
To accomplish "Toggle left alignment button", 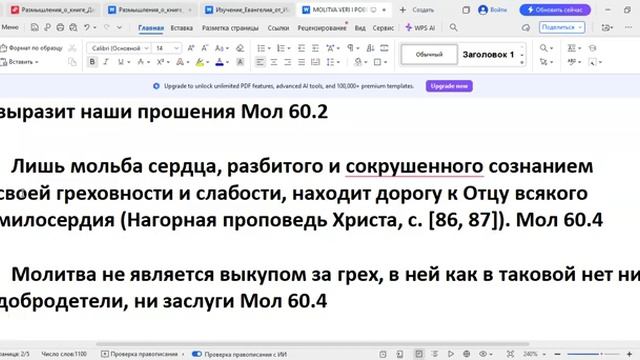I will (x=260, y=62).
